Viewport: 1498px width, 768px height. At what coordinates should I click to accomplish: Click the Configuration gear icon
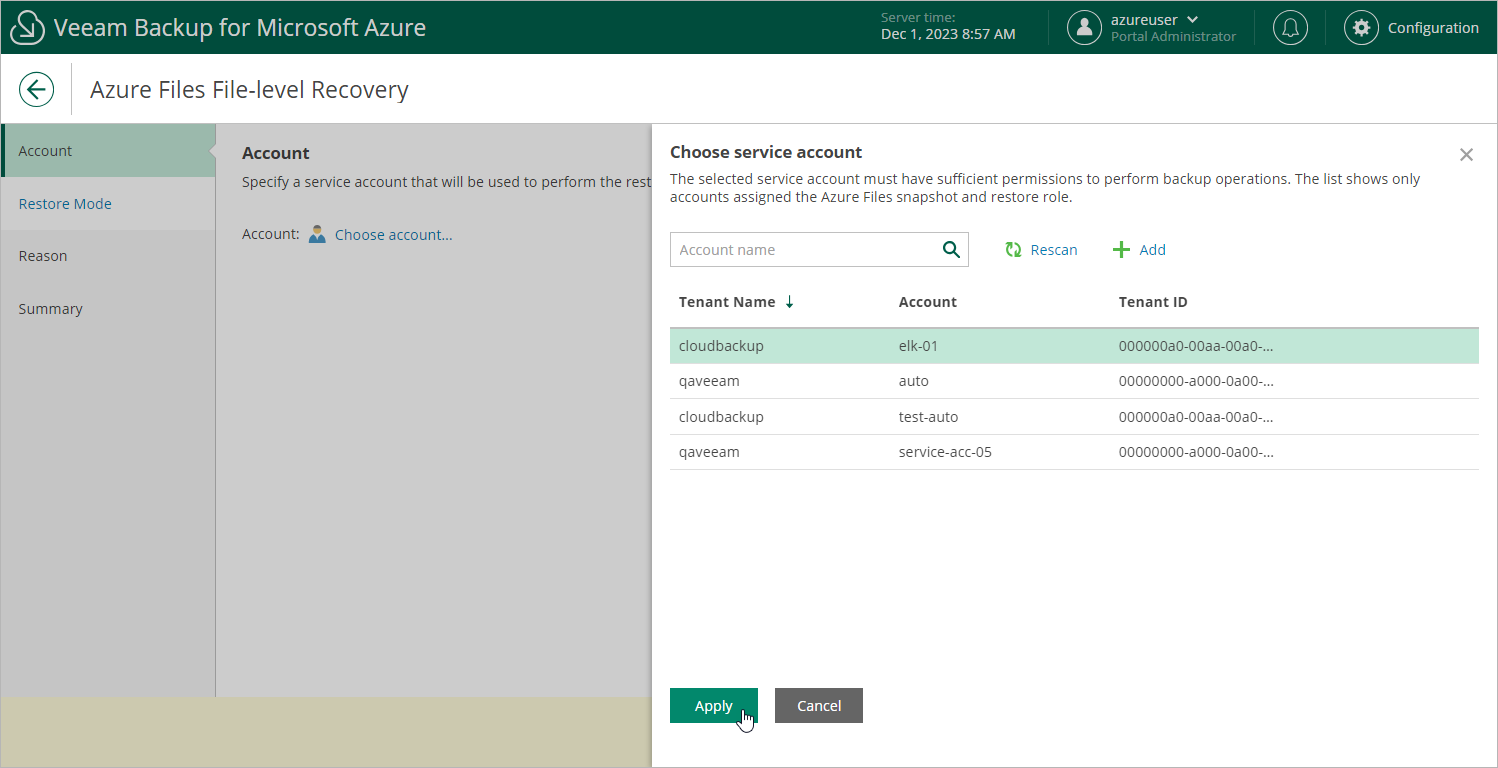(x=1361, y=27)
